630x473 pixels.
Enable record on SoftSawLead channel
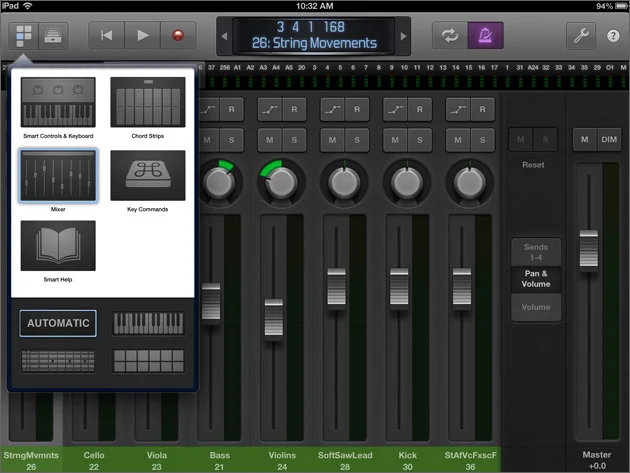coord(357,109)
